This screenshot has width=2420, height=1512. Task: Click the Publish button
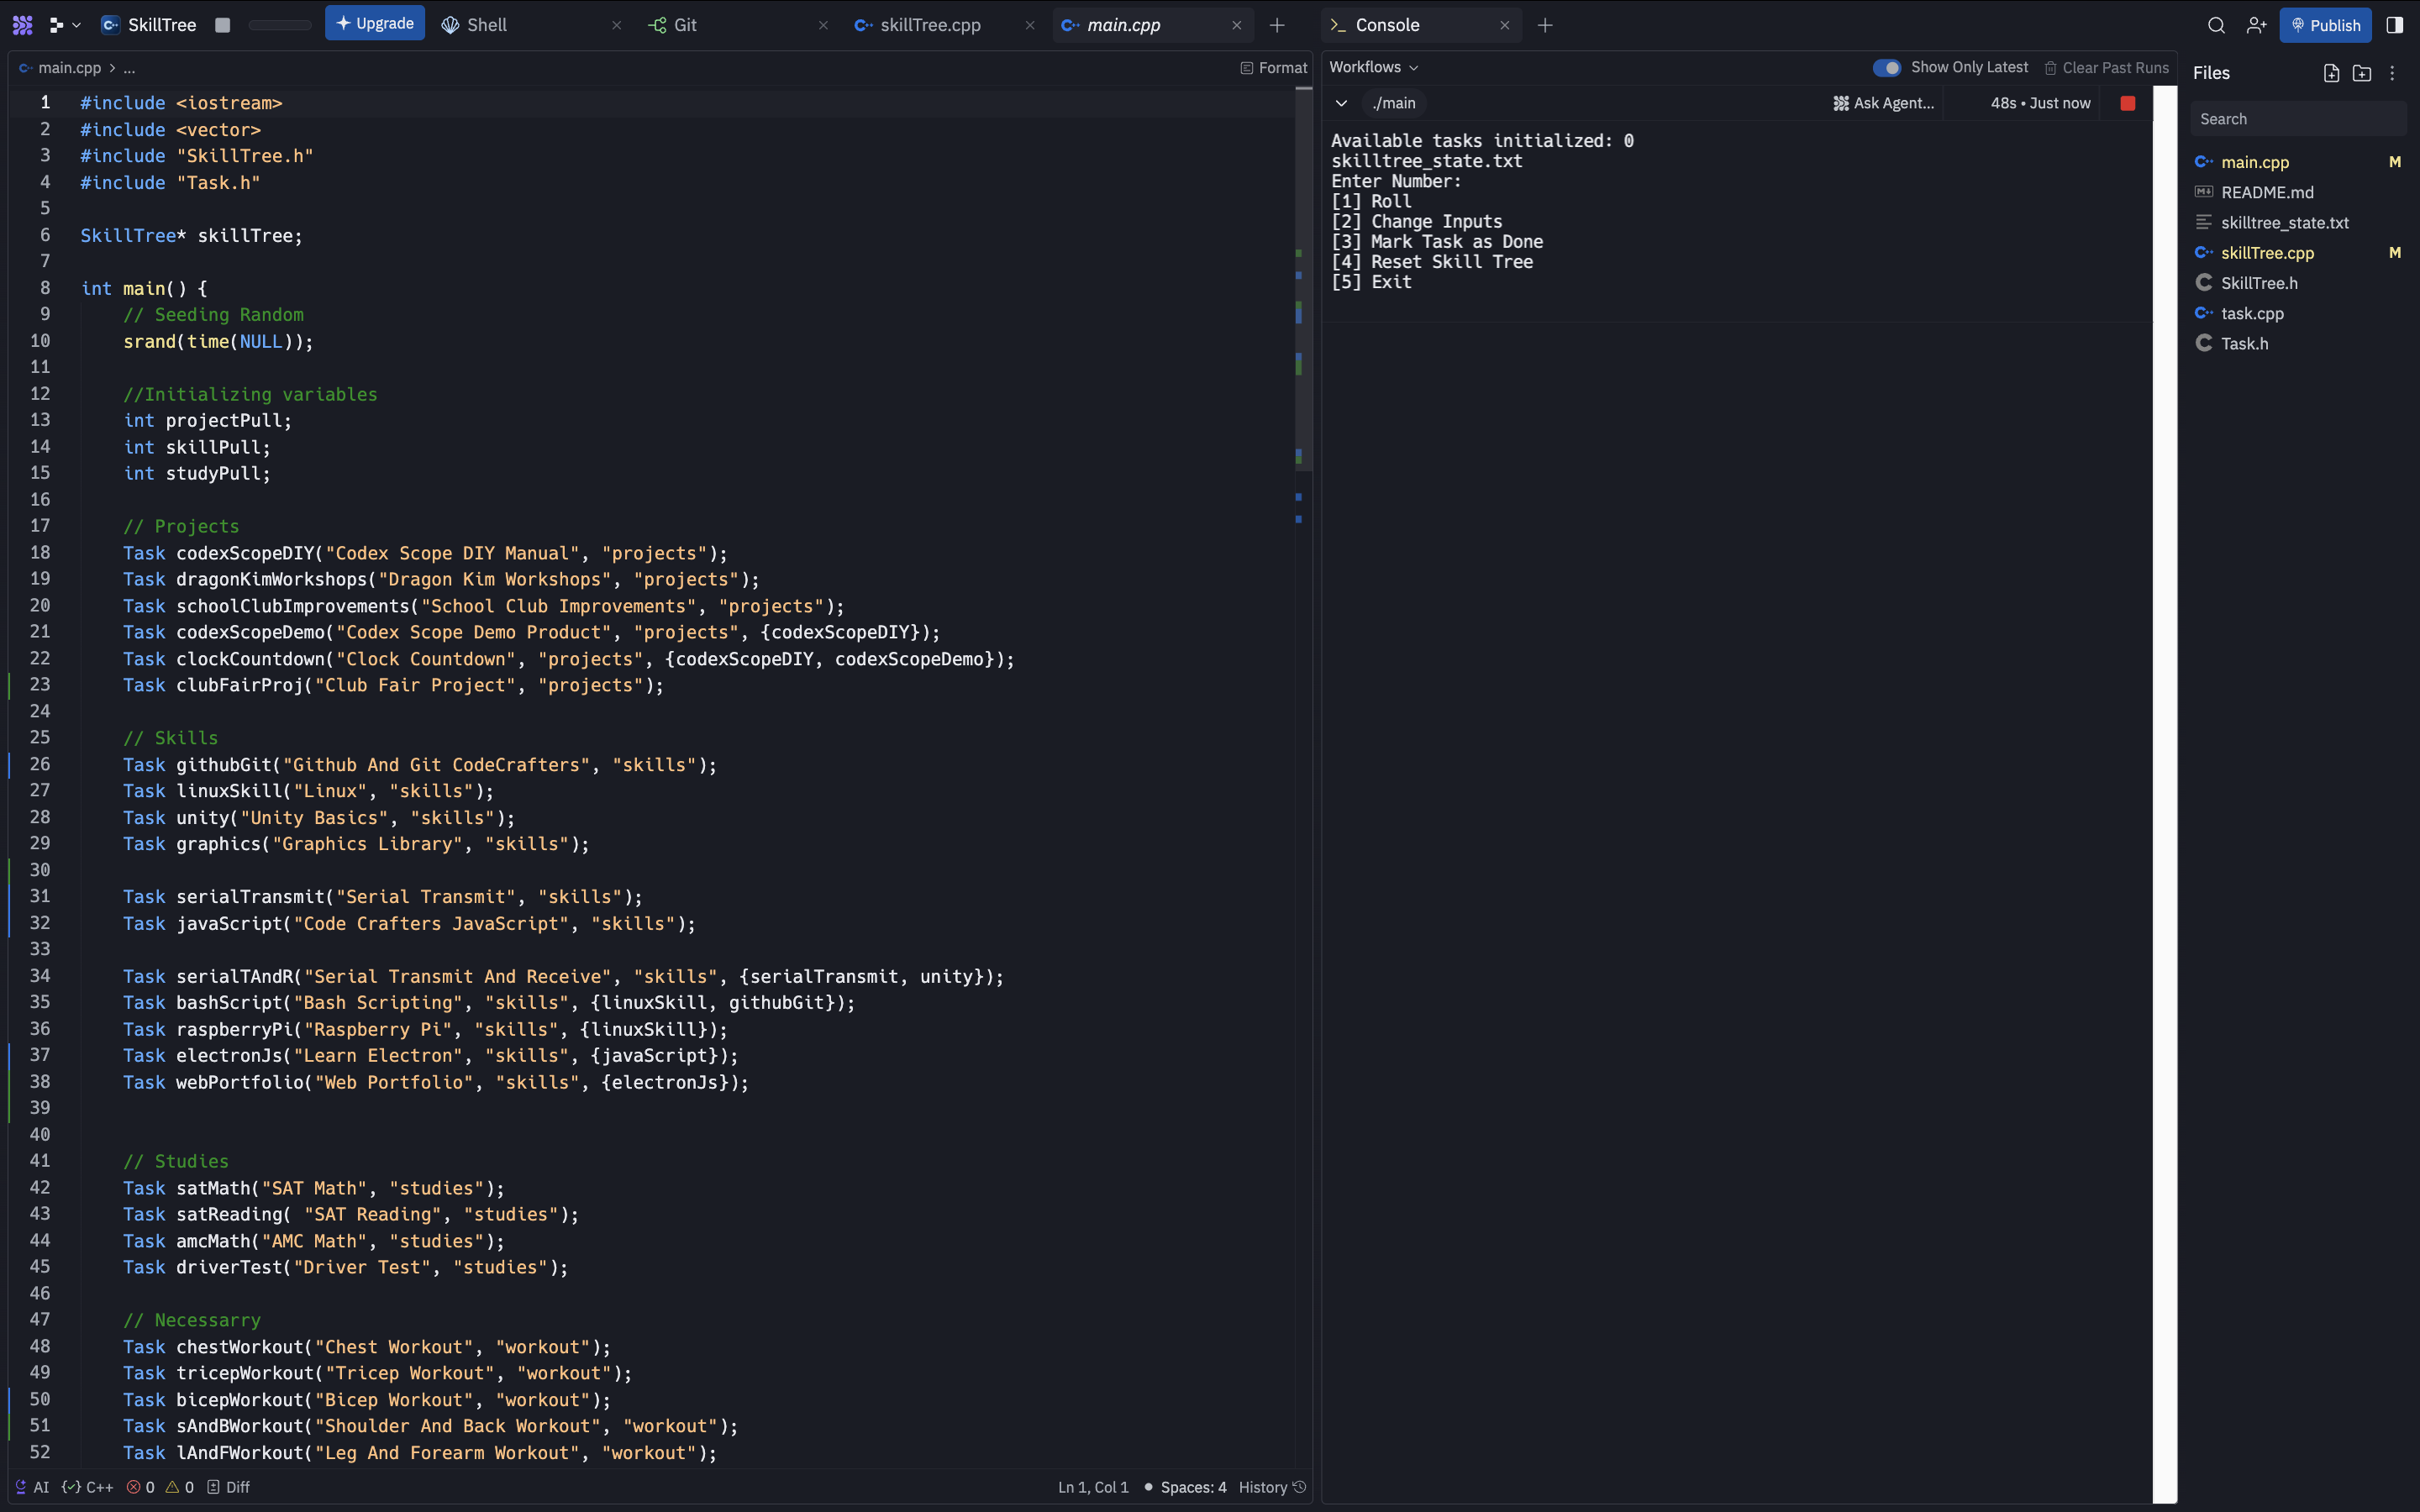pos(2325,25)
